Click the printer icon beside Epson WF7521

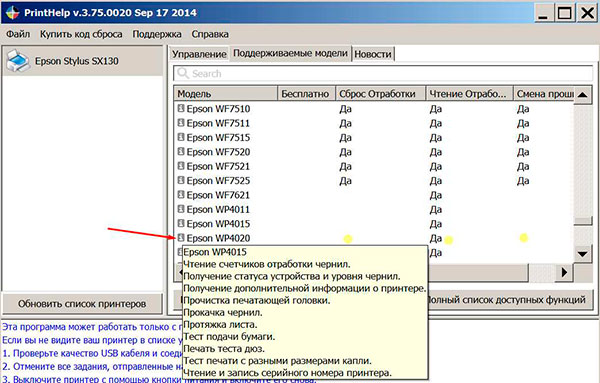click(x=181, y=166)
